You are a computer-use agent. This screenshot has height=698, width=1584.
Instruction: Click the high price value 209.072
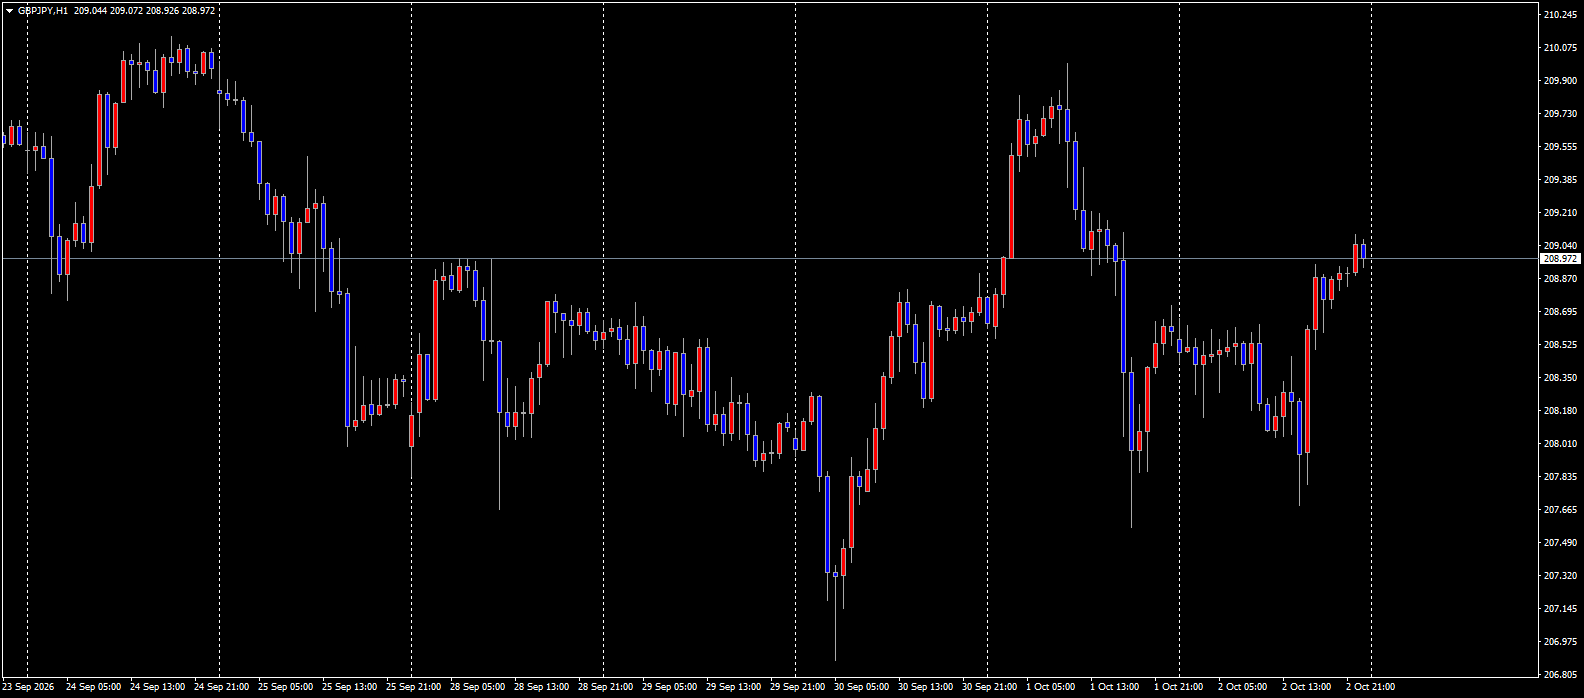pyautogui.click(x=126, y=10)
